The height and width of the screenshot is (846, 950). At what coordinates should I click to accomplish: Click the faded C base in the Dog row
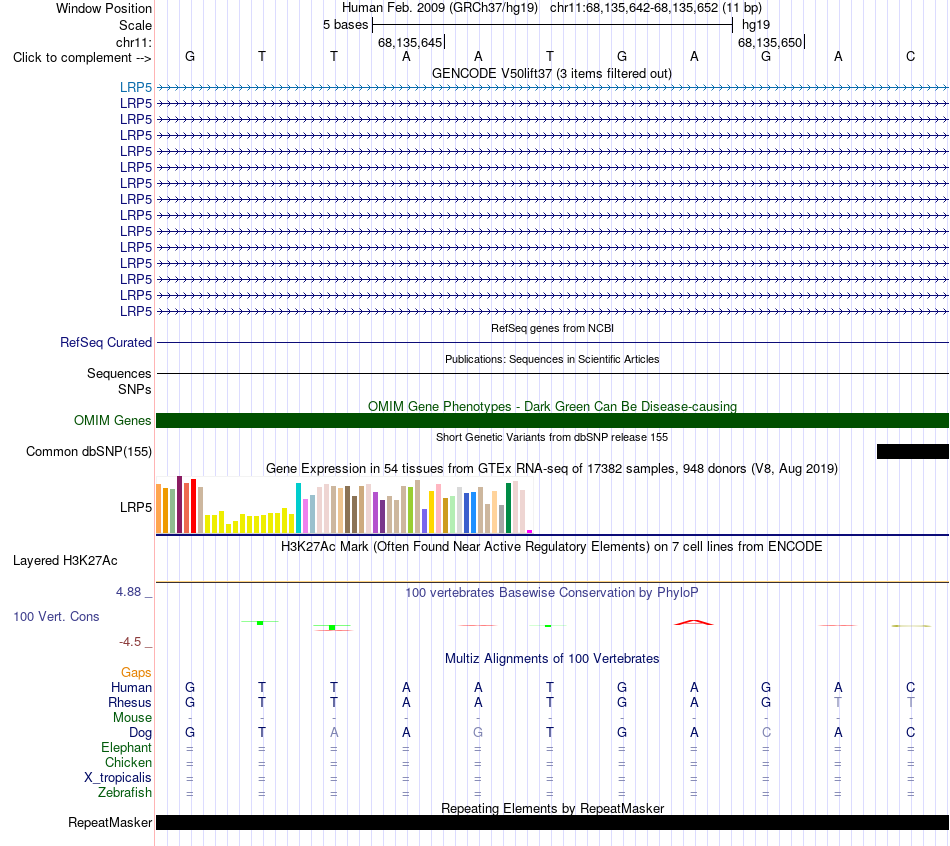(766, 732)
